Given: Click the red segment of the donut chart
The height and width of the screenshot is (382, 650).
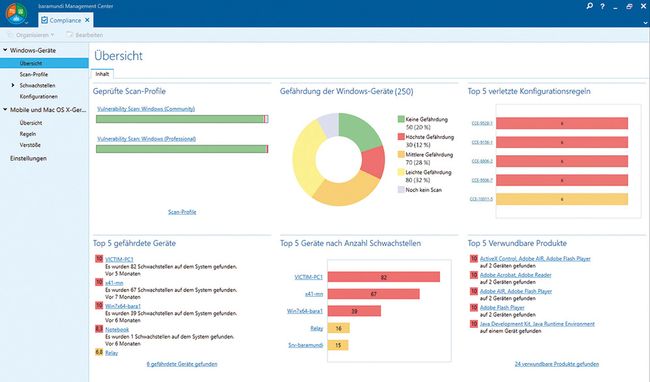Looking at the screenshot, I should (373, 162).
